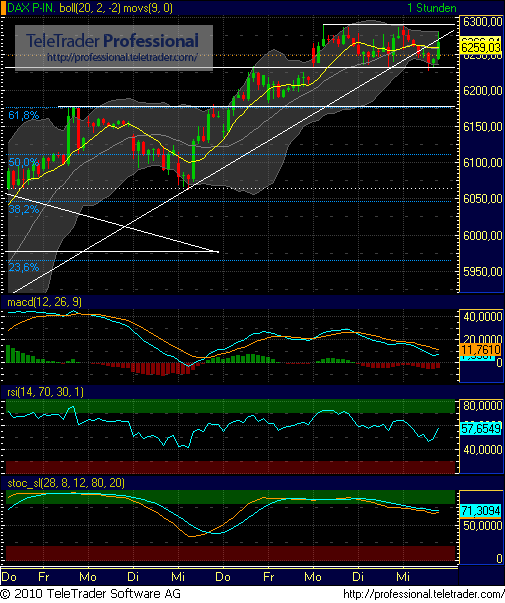Click the first 'Do' label on the time axis

pyautogui.click(x=9, y=577)
